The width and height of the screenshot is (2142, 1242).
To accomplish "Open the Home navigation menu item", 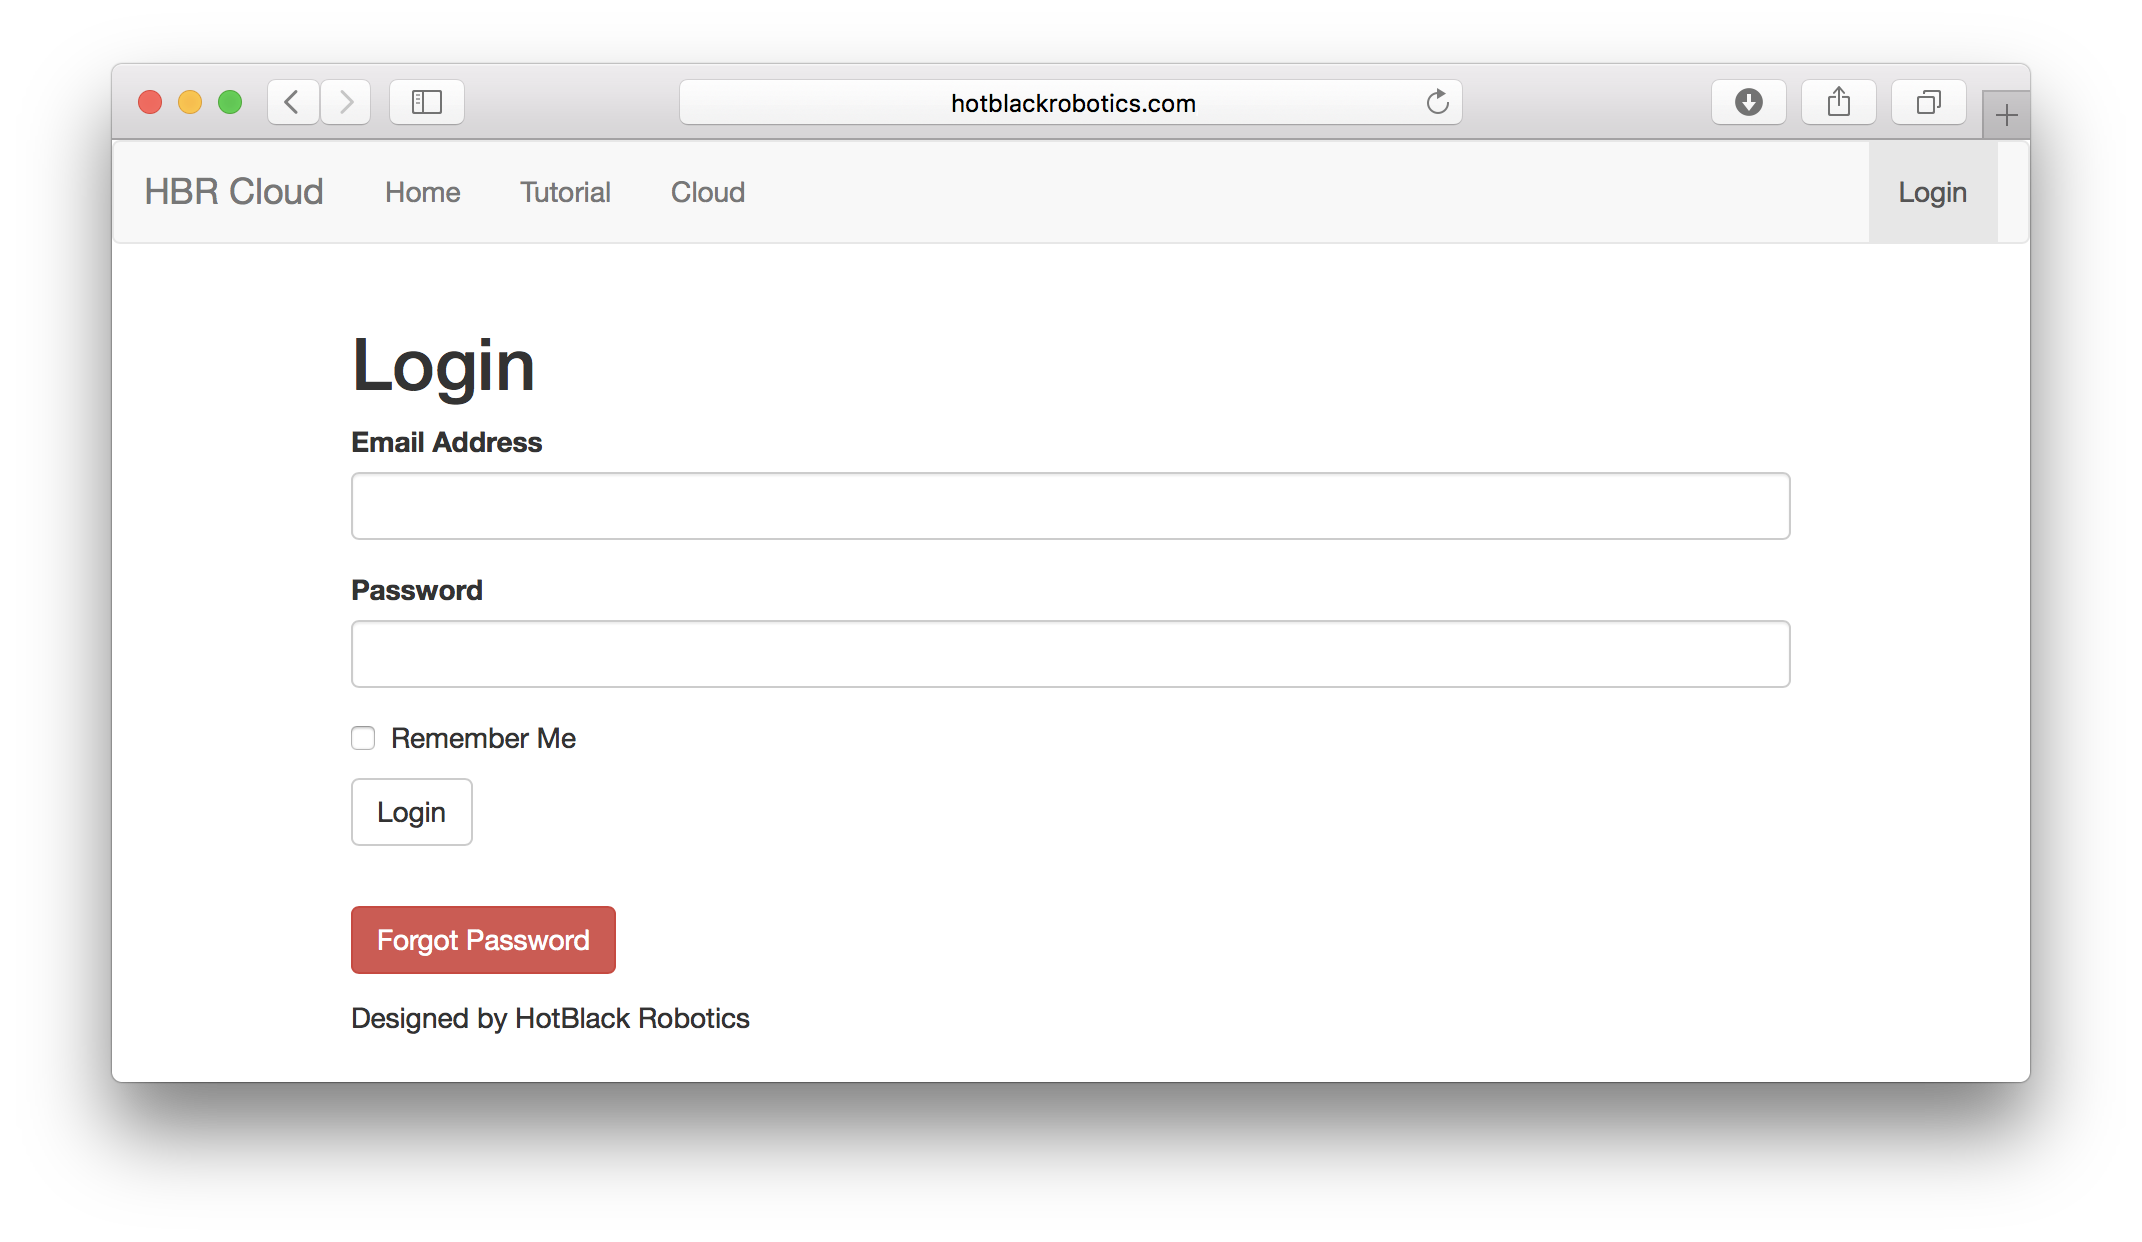I will click(x=421, y=192).
